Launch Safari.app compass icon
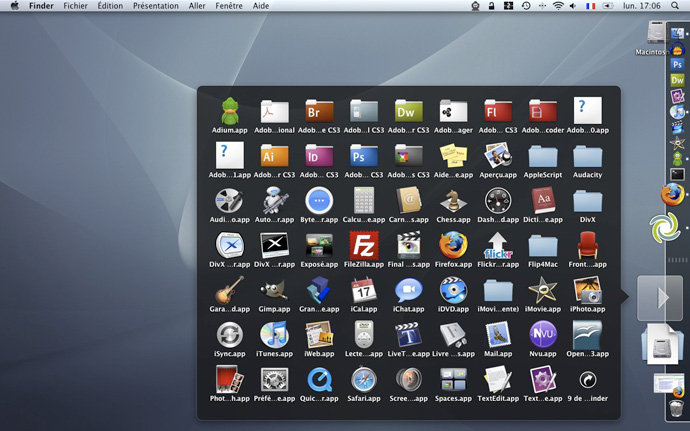 point(363,379)
